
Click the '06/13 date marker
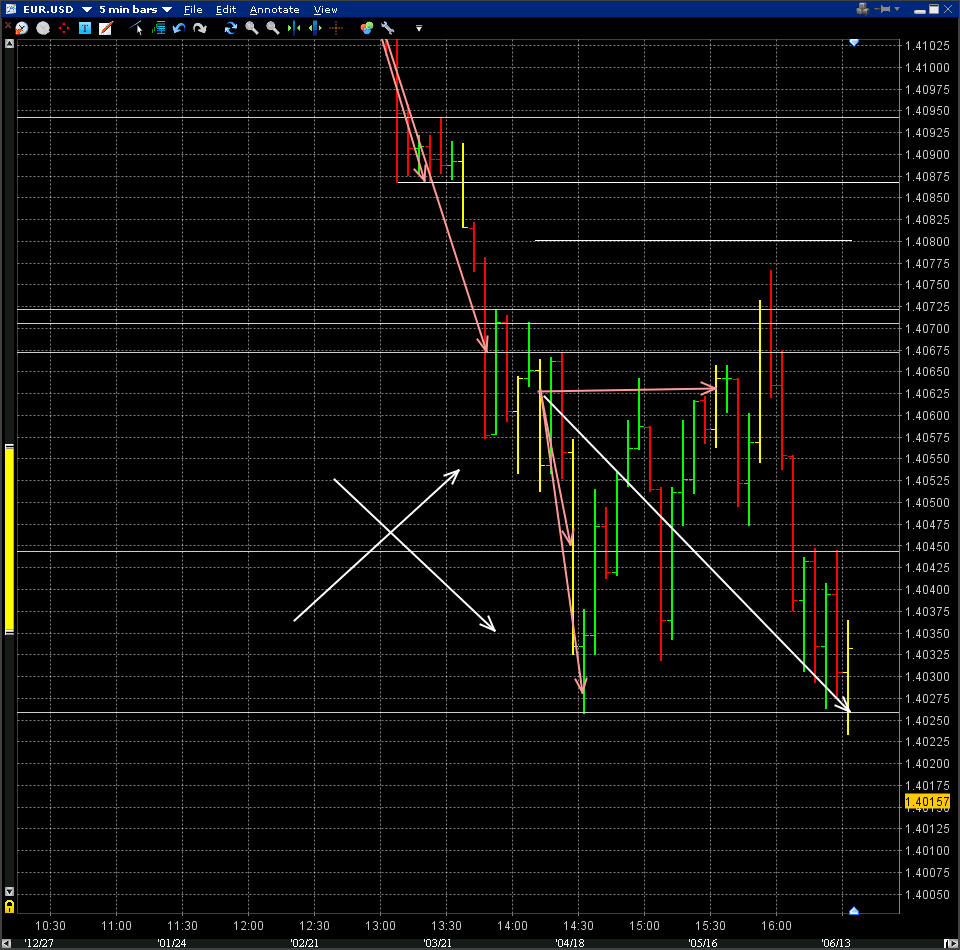[836, 943]
